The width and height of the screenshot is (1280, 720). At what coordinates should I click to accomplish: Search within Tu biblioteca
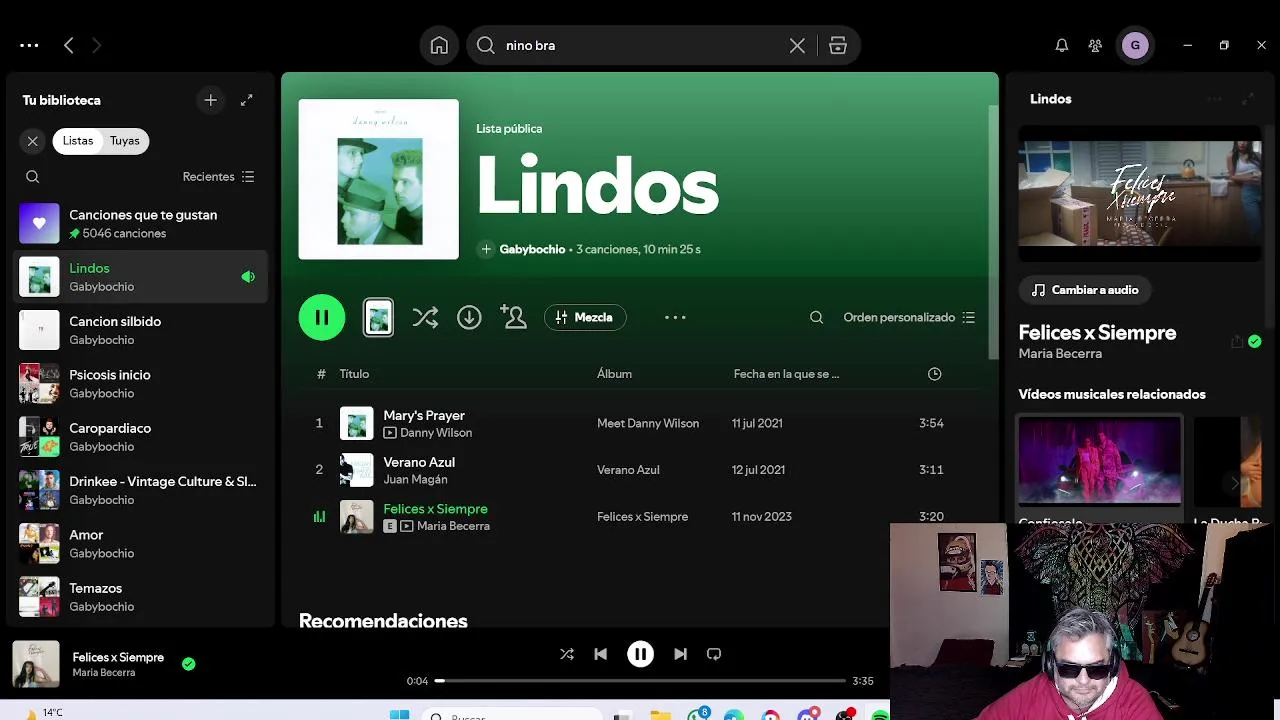(x=32, y=176)
